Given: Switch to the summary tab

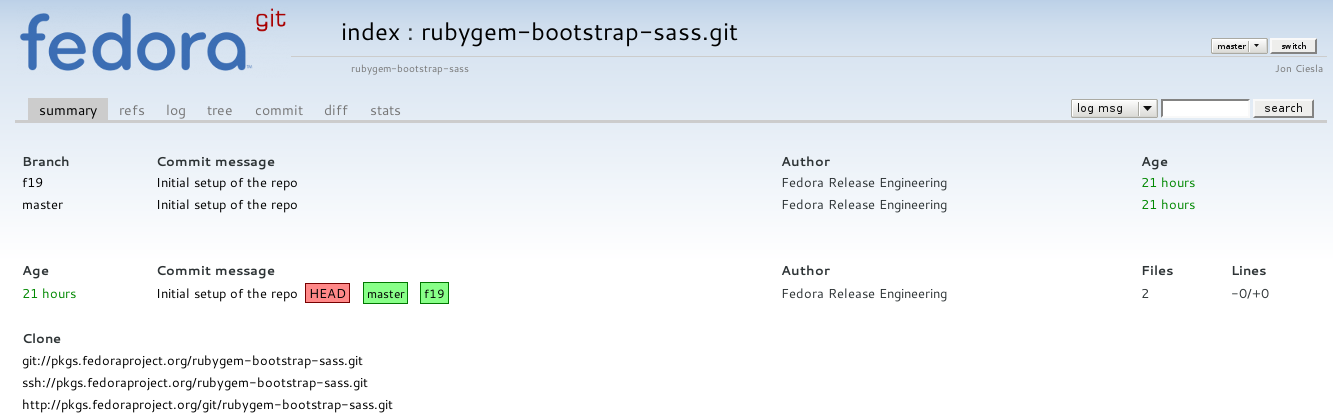Looking at the screenshot, I should 68,111.
